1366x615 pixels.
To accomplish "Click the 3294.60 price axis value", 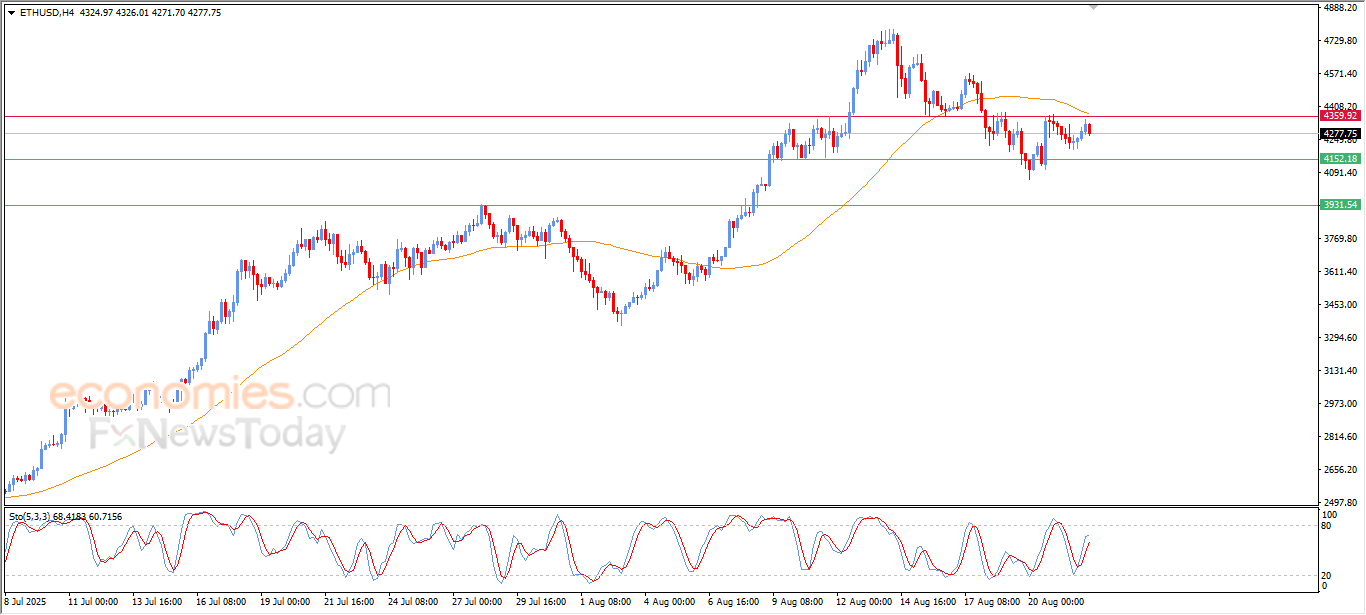I will click(x=1340, y=338).
